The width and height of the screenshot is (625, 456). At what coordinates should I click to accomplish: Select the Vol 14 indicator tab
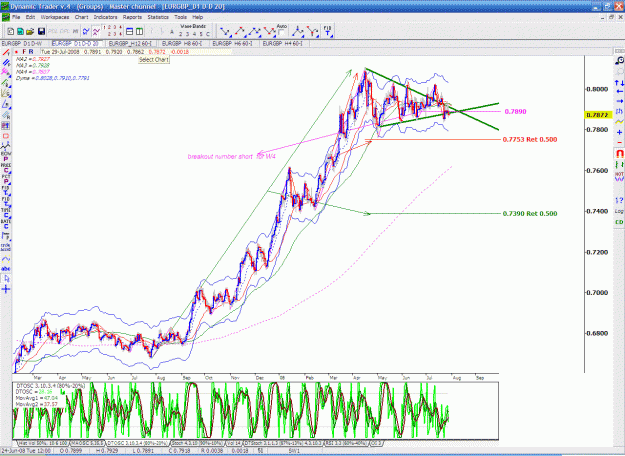[234, 443]
